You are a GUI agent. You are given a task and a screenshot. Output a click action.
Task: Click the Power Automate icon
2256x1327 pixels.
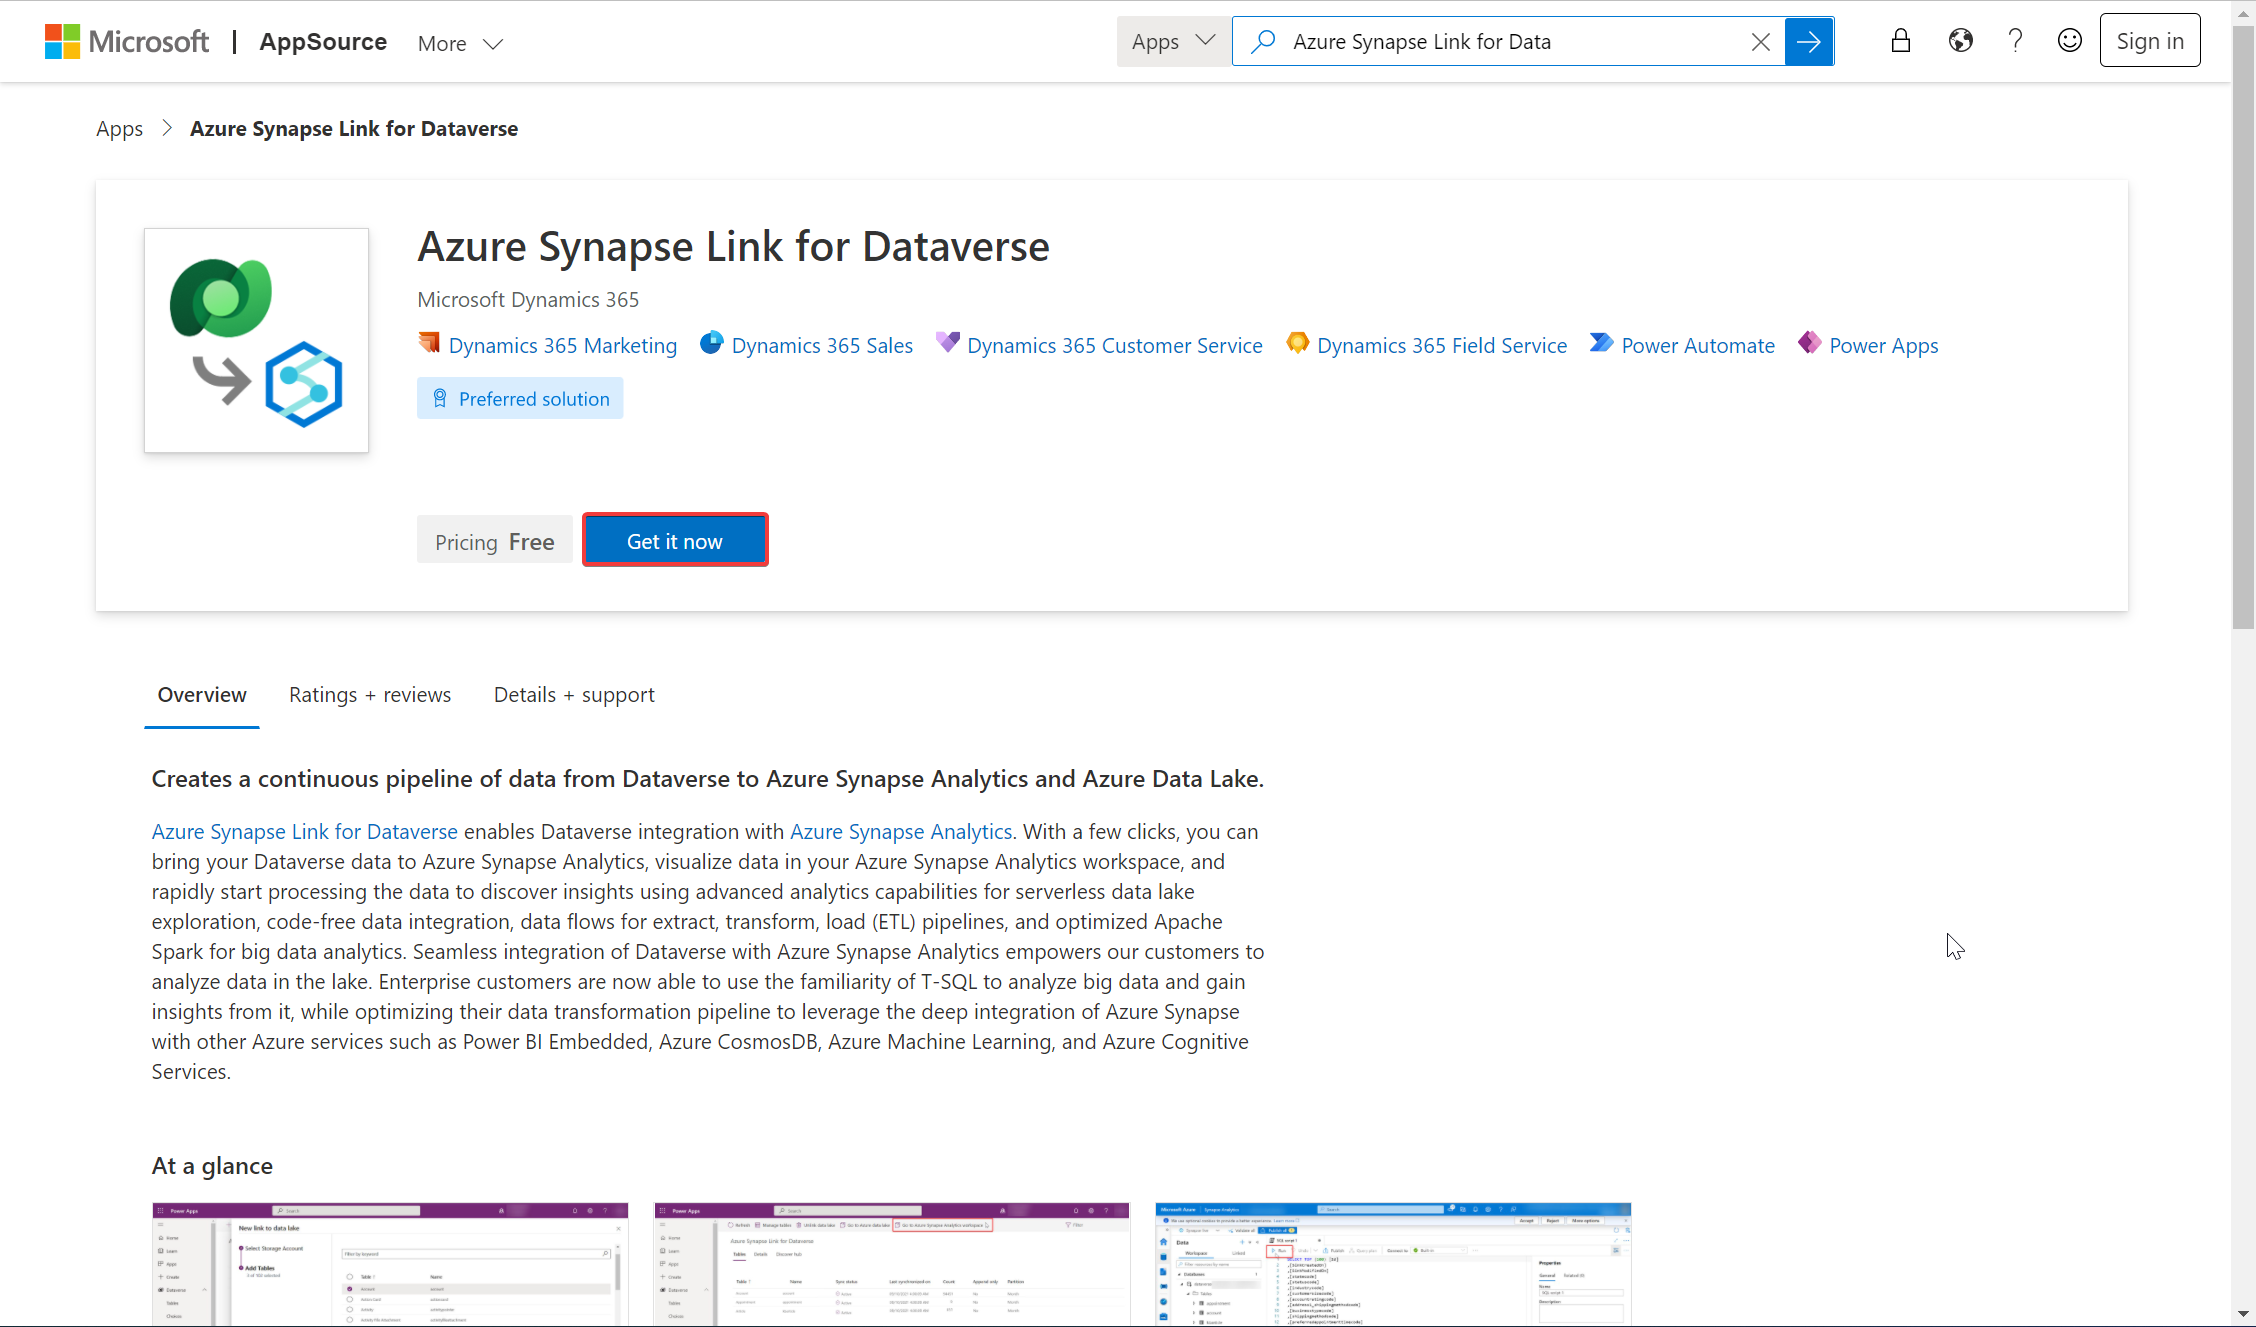tap(1600, 344)
